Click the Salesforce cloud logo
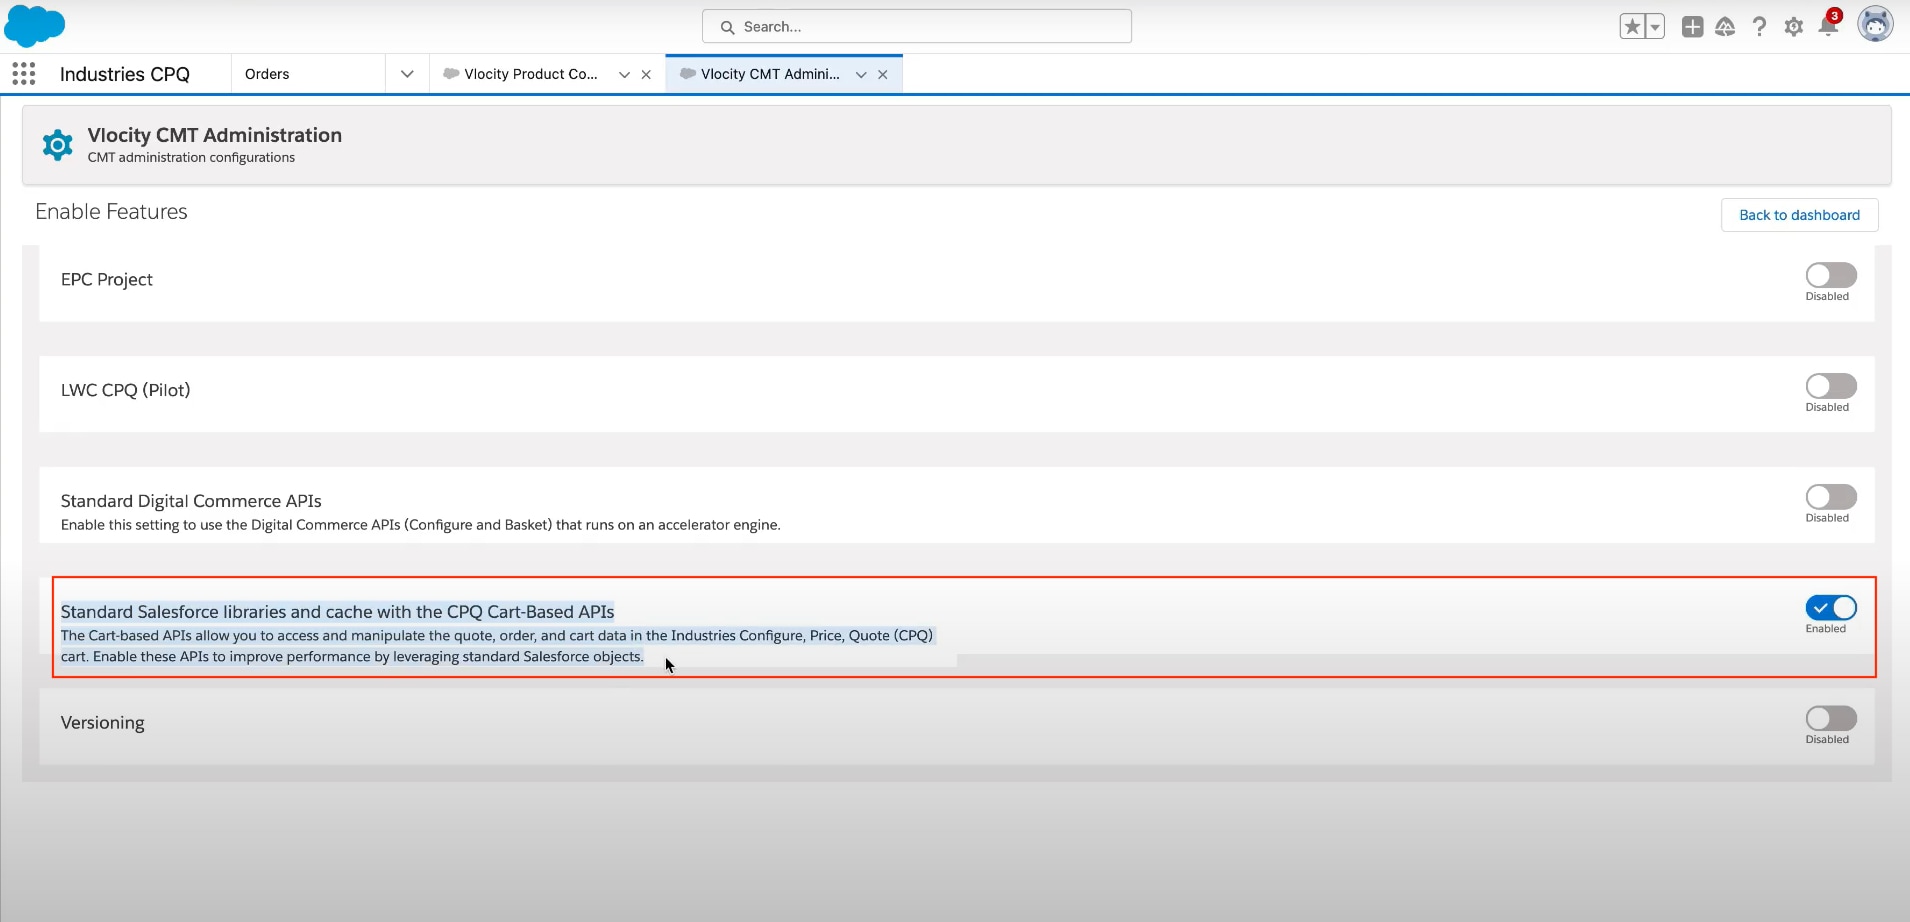 35,26
